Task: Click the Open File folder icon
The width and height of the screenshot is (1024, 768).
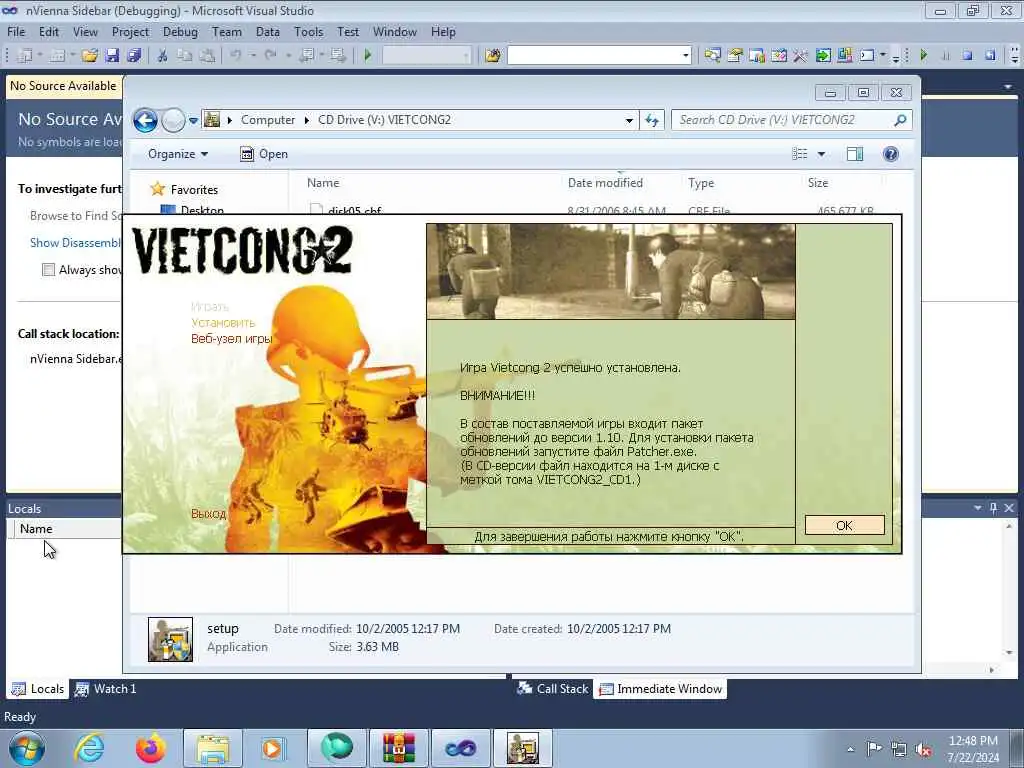Action: [89, 56]
